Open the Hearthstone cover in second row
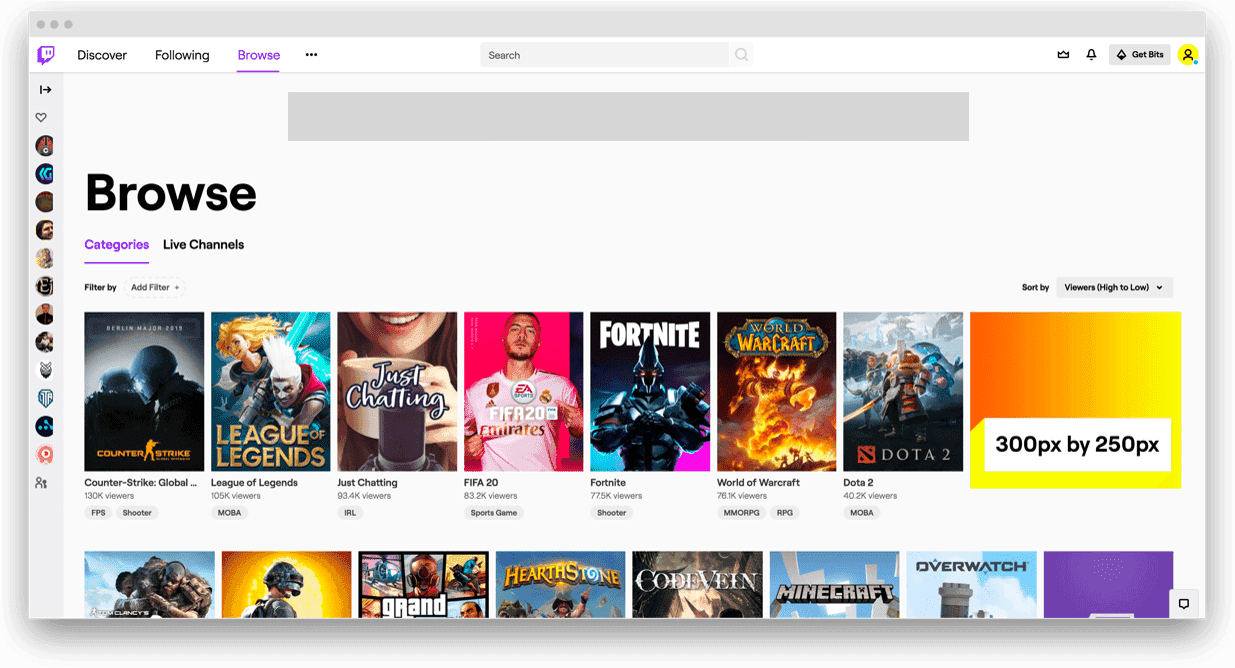 [560, 585]
